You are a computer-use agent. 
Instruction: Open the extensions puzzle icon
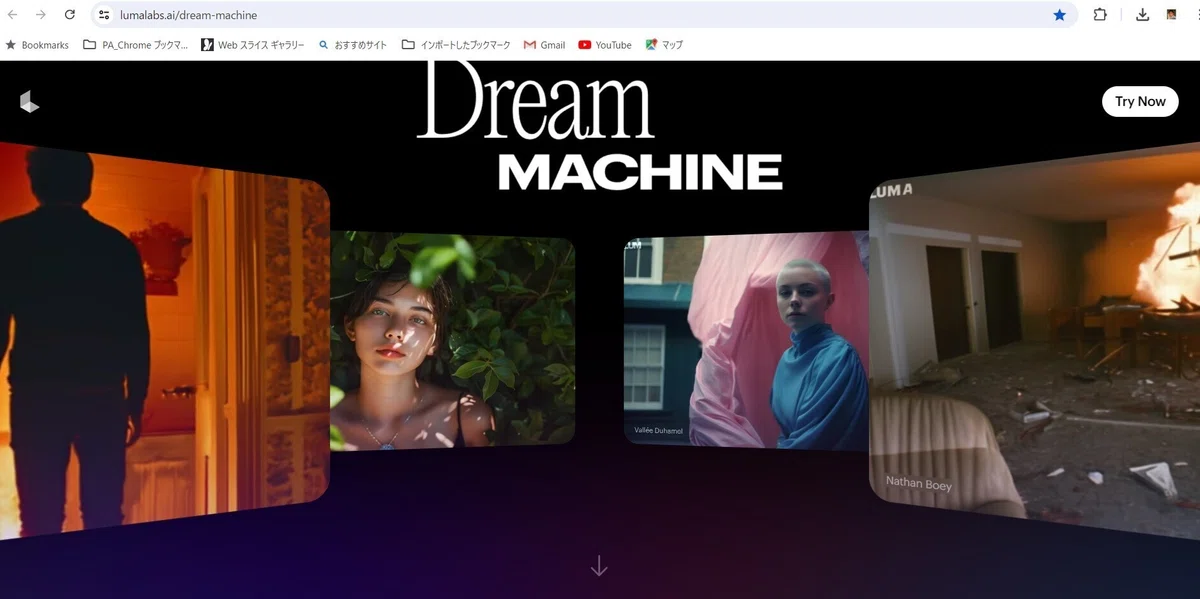[x=1100, y=15]
